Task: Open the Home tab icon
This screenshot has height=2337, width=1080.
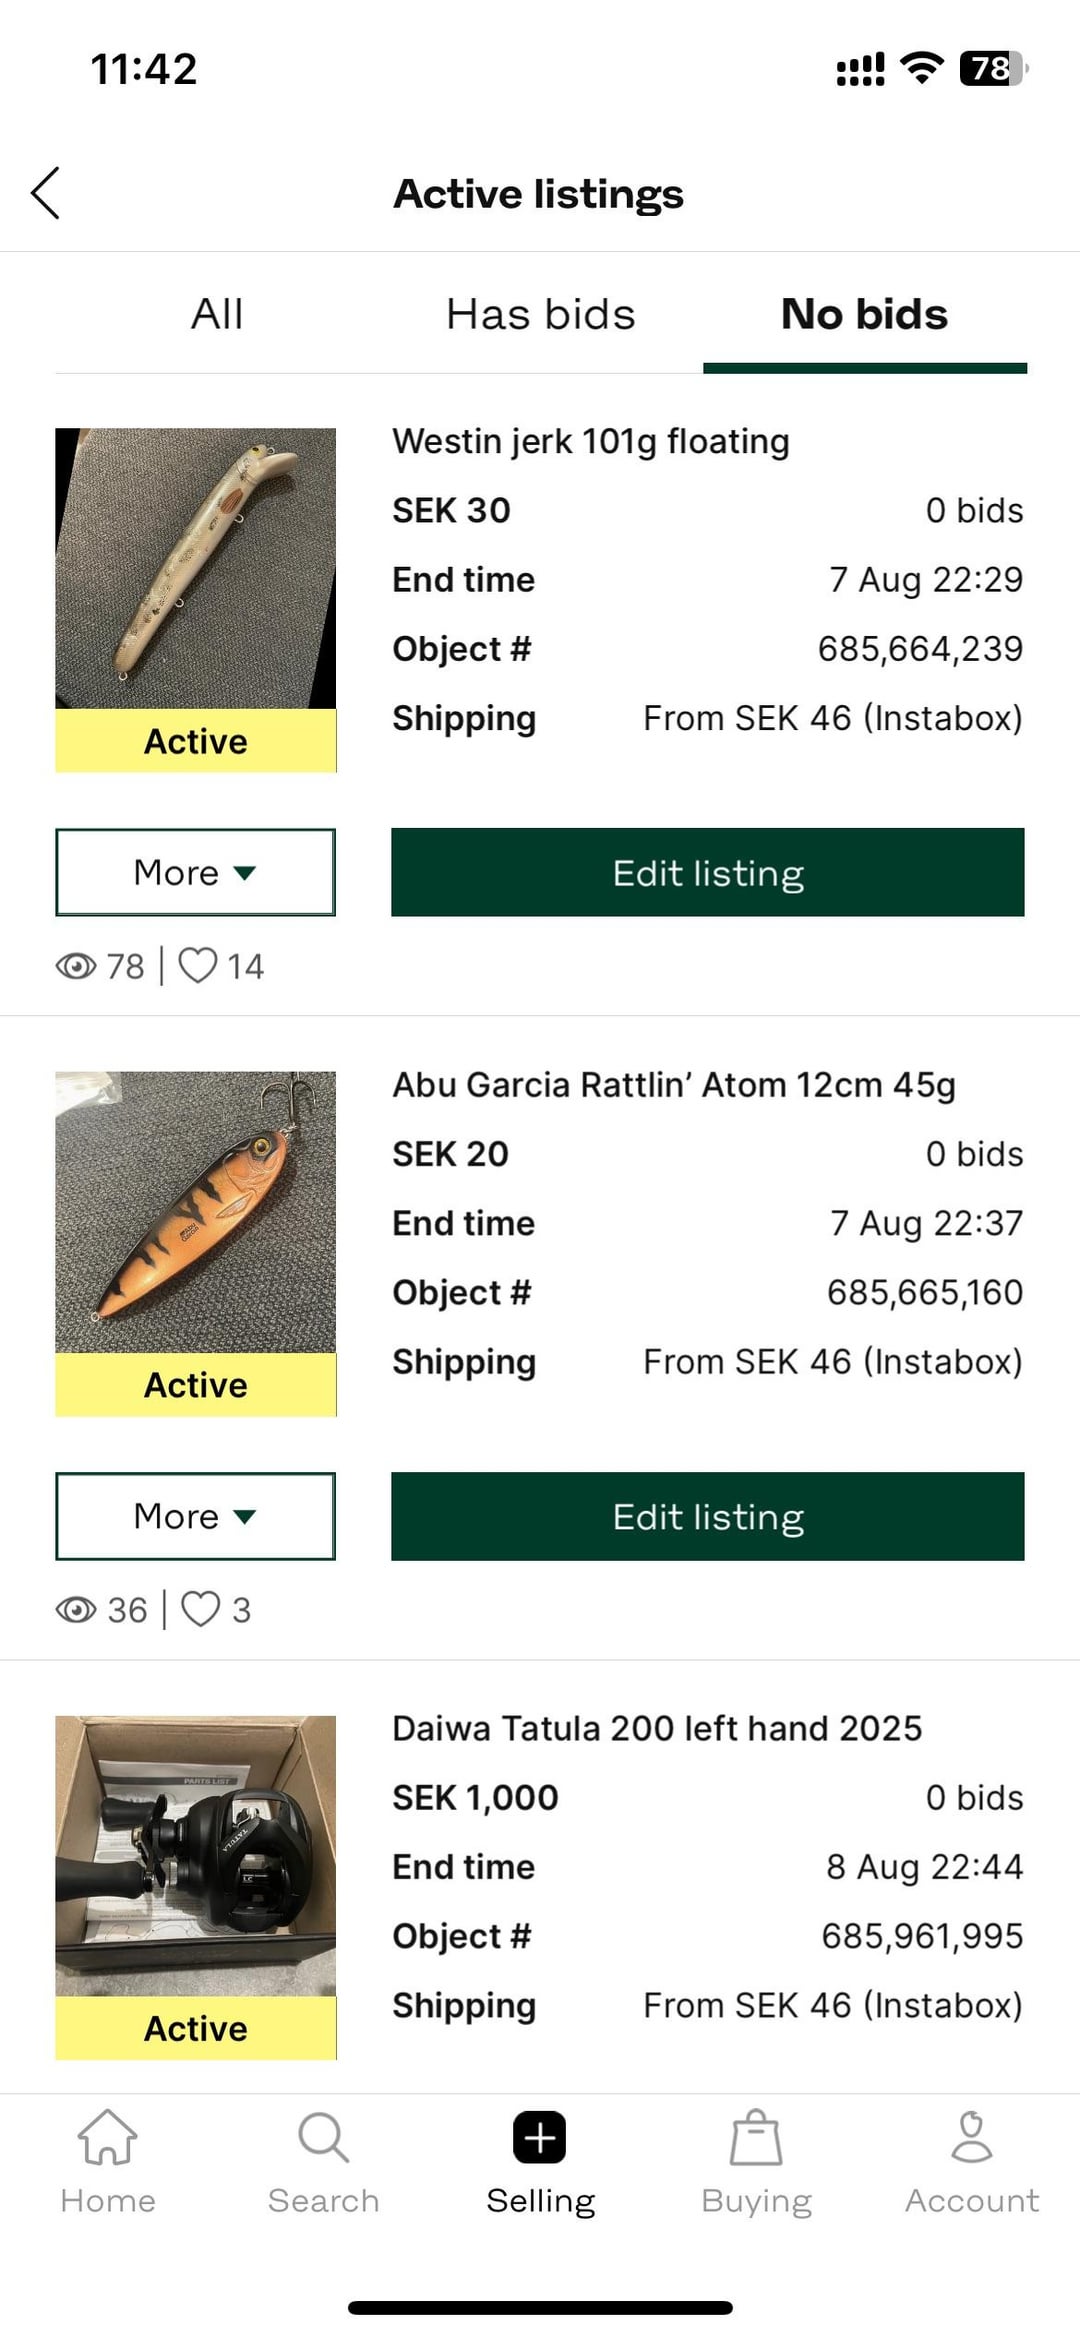Action: point(107,2138)
